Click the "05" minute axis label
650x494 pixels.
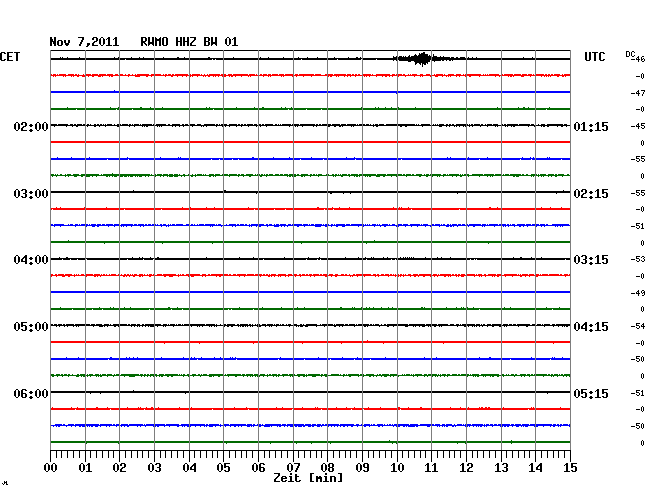223,467
